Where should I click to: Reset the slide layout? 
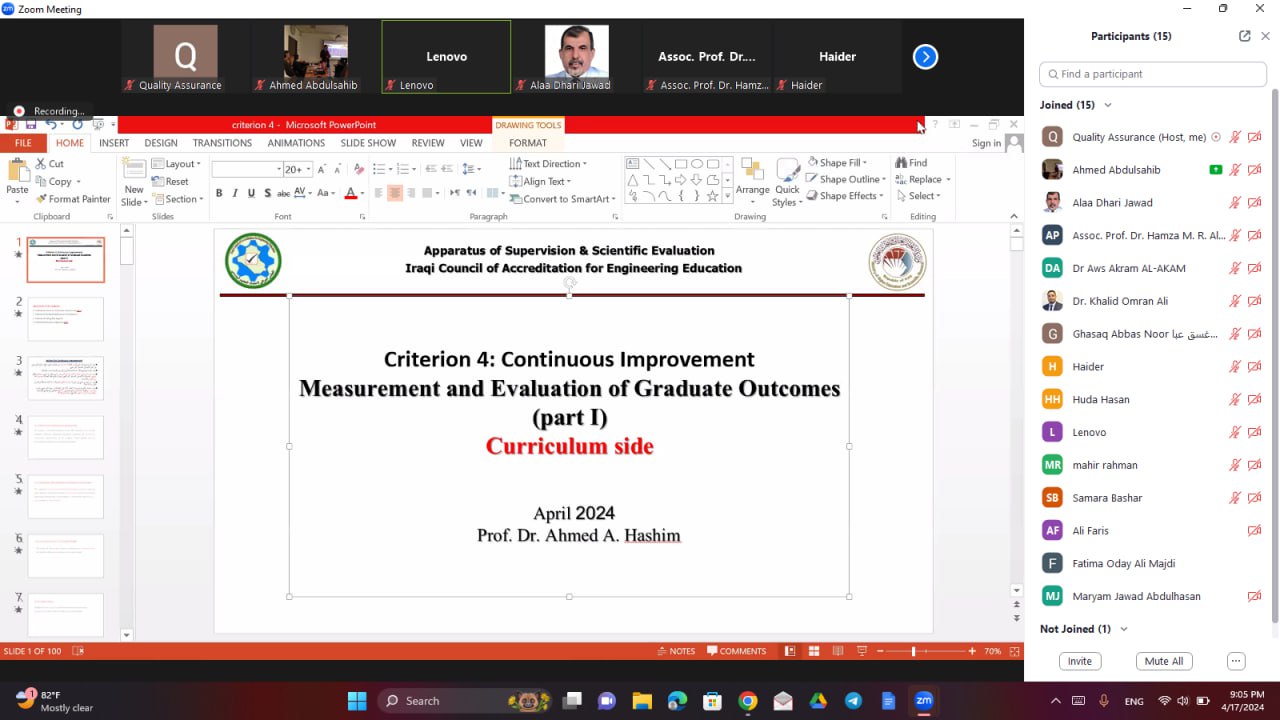coord(170,182)
